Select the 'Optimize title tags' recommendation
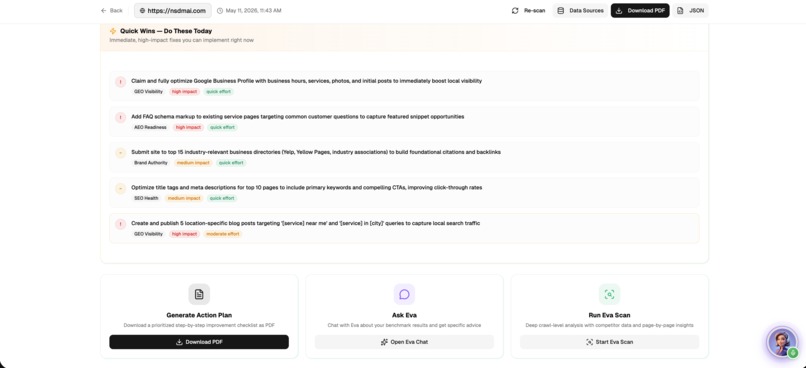Viewport: 806px width, 368px height. tap(306, 188)
